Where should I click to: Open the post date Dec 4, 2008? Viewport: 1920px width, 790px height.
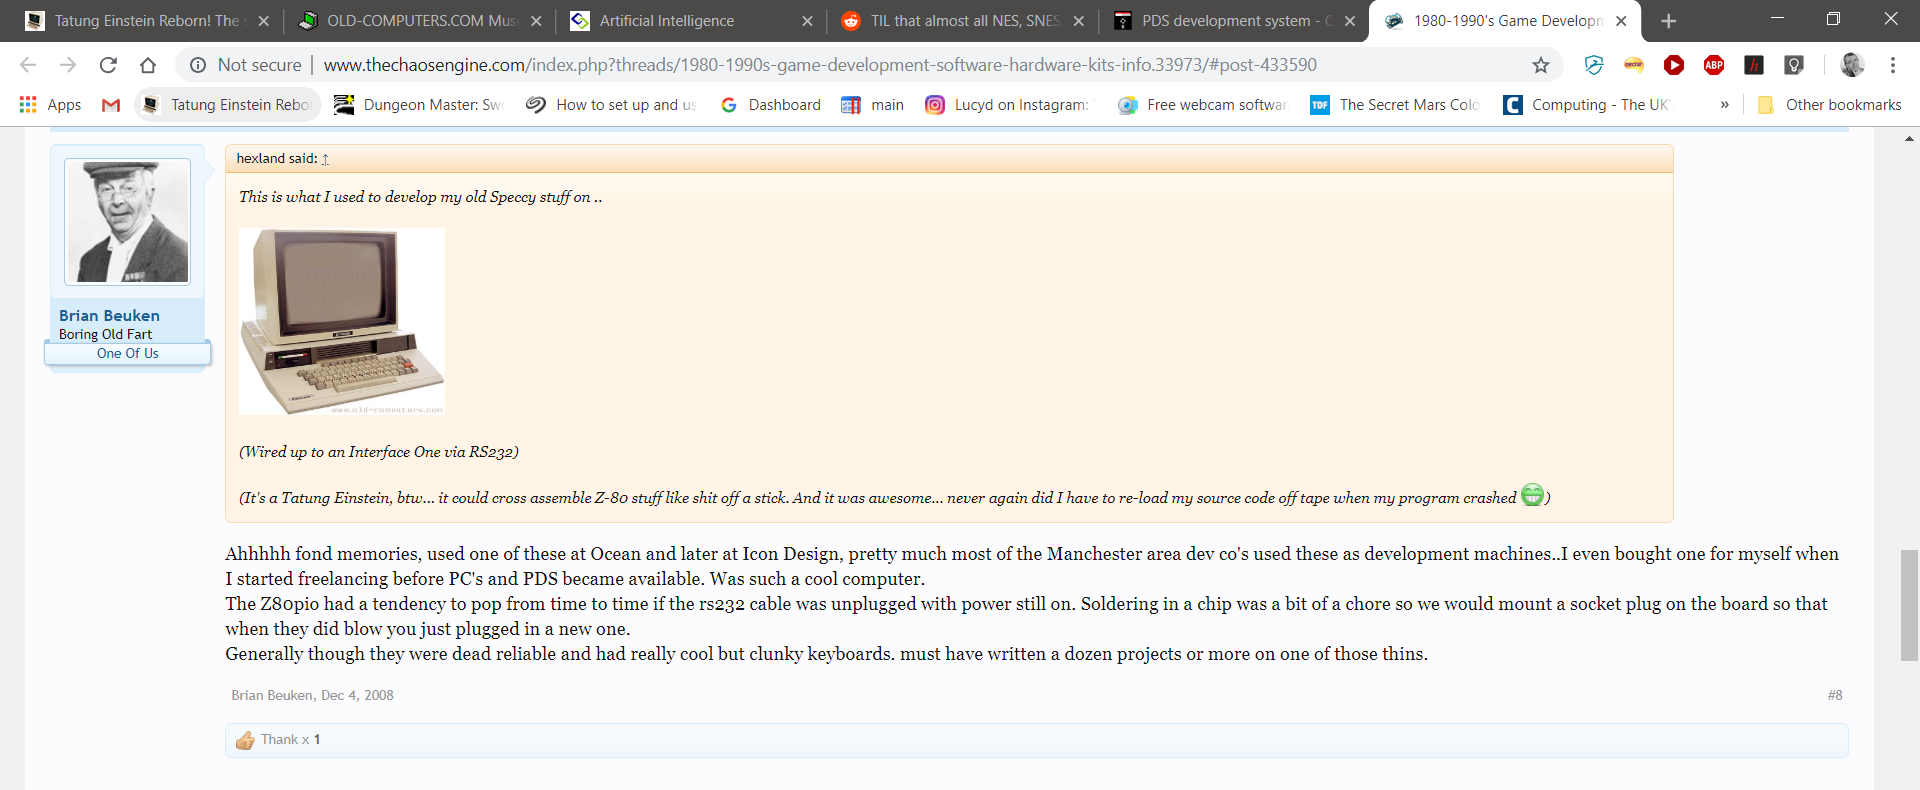357,696
